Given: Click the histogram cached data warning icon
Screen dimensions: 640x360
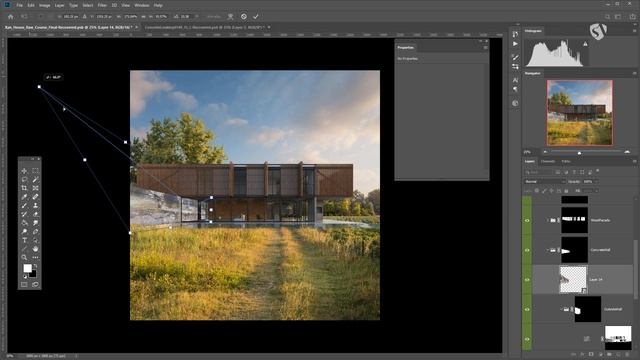Looking at the screenshot, I should tap(585, 44).
